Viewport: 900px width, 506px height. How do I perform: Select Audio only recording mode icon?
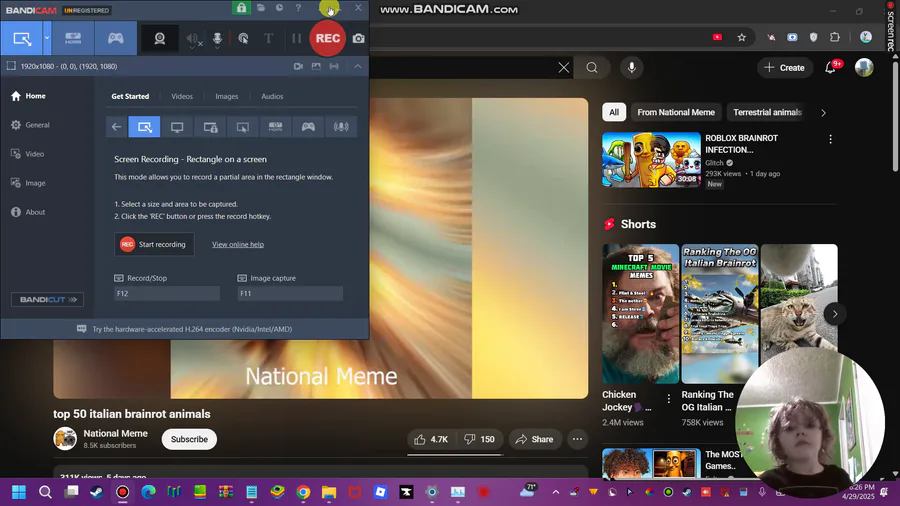pyautogui.click(x=341, y=127)
